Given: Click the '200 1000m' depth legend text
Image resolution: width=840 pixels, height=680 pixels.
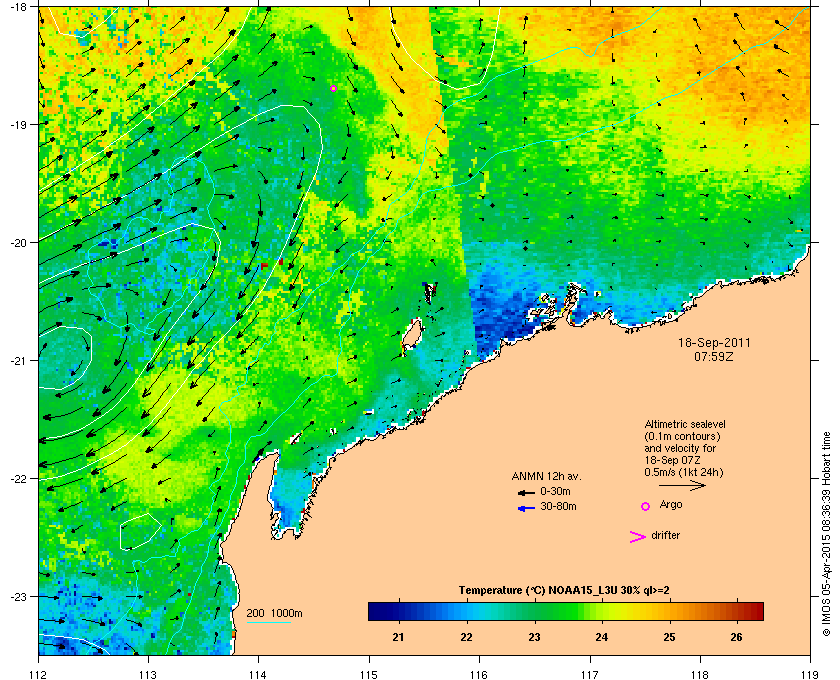Looking at the screenshot, I should [x=274, y=613].
